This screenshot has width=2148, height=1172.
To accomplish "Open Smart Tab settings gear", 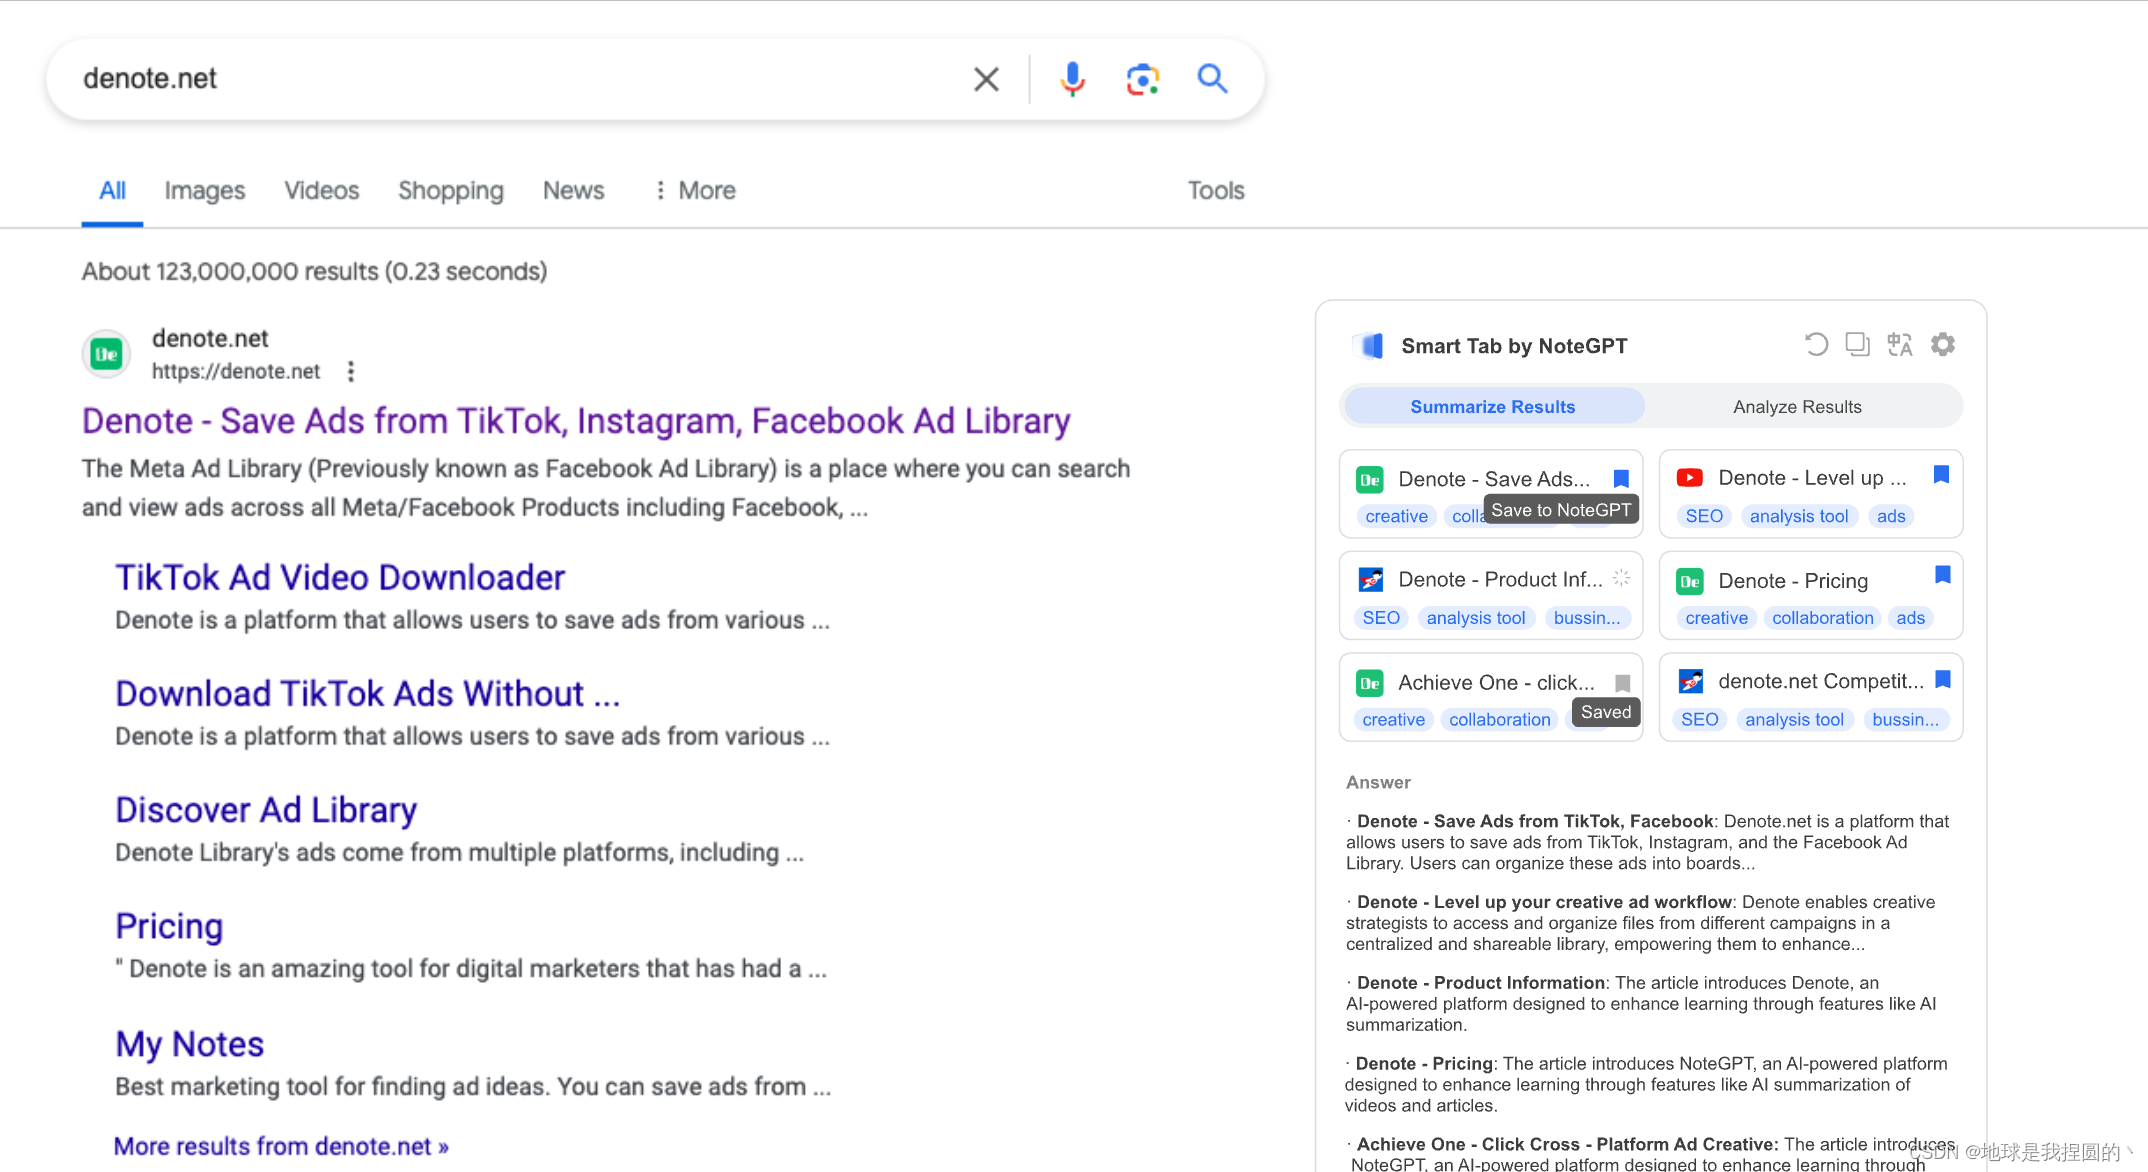I will click(x=1942, y=345).
